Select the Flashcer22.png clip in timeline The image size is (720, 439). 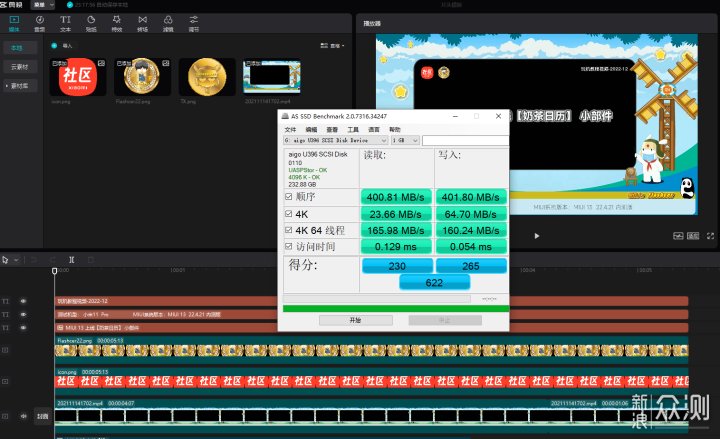(x=371, y=350)
